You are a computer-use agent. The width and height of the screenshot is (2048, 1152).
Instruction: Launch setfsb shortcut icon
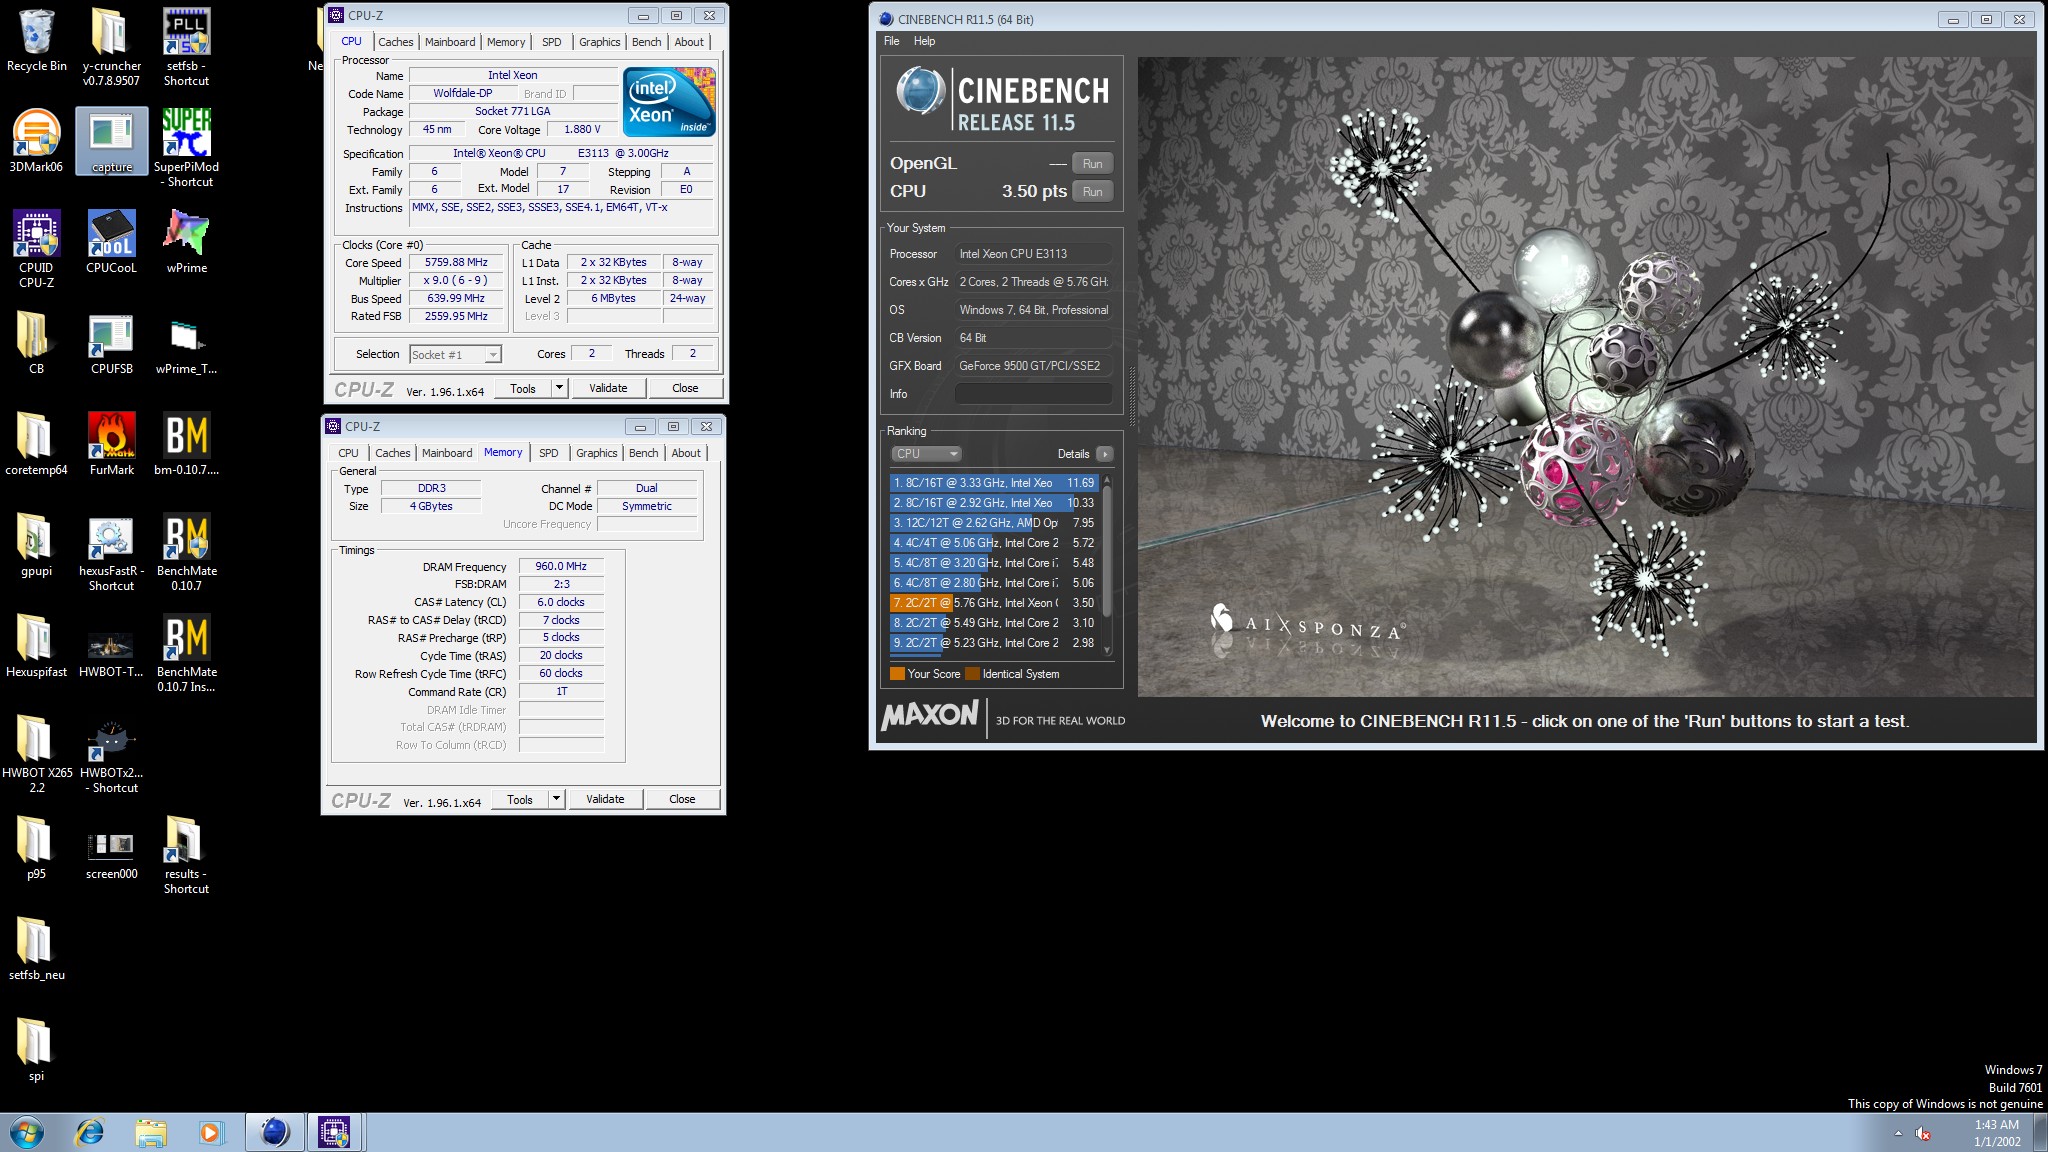click(x=186, y=46)
